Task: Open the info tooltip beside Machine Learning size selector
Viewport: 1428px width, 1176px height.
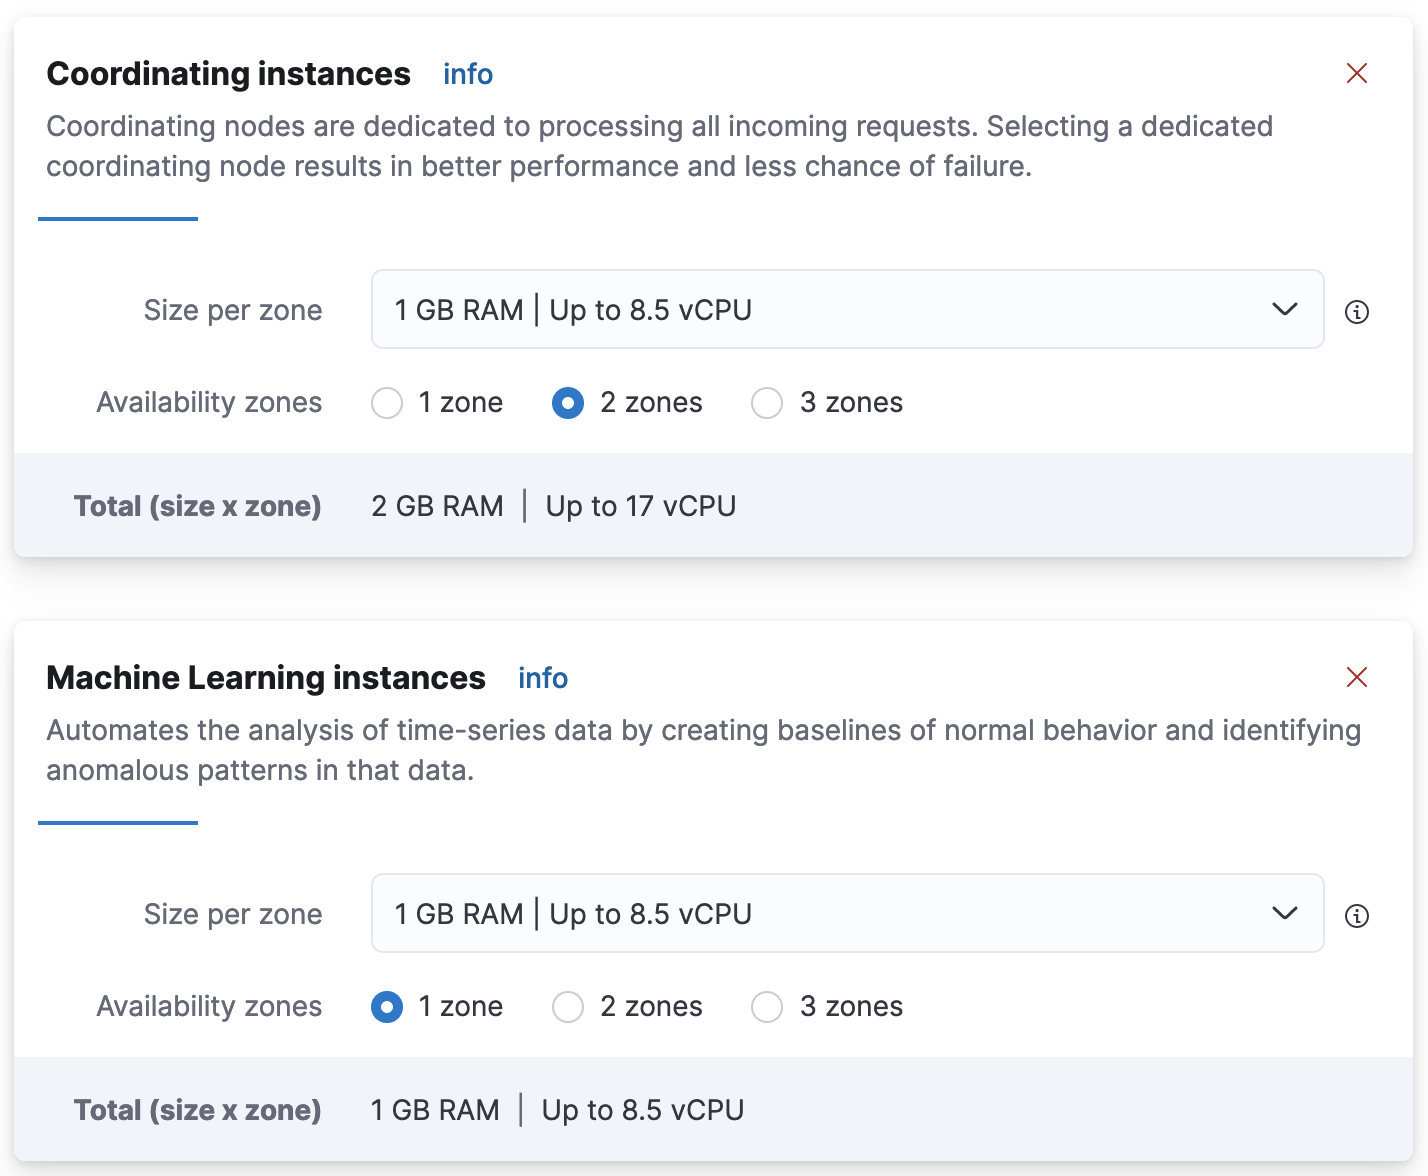Action: 1357,915
